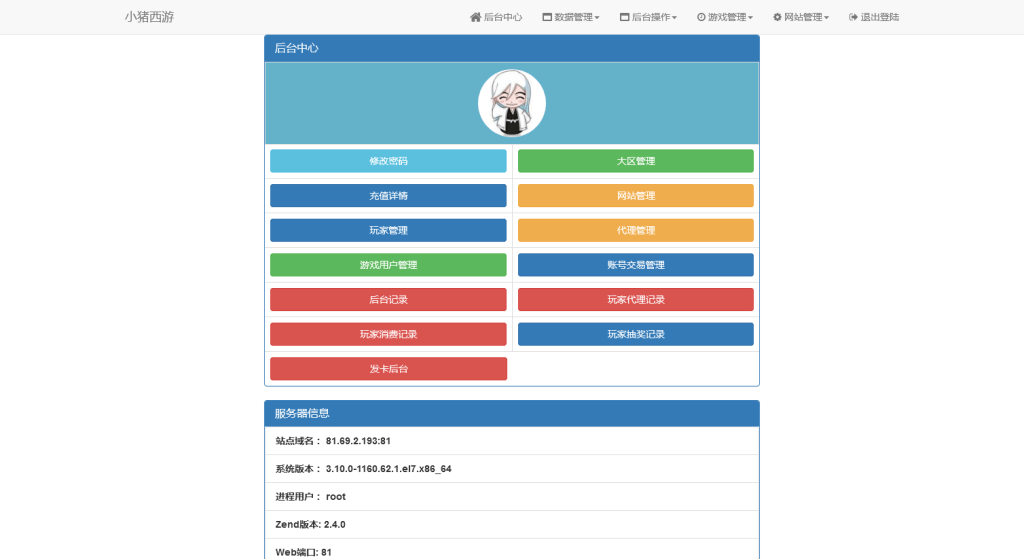Open the 数据管理 menu
The height and width of the screenshot is (559, 1024).
click(x=571, y=17)
